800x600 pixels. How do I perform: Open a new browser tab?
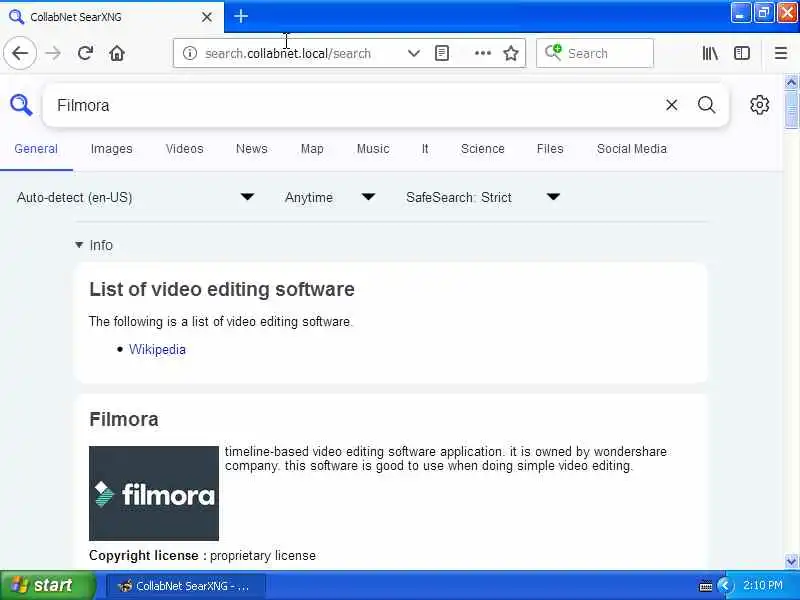pyautogui.click(x=241, y=16)
